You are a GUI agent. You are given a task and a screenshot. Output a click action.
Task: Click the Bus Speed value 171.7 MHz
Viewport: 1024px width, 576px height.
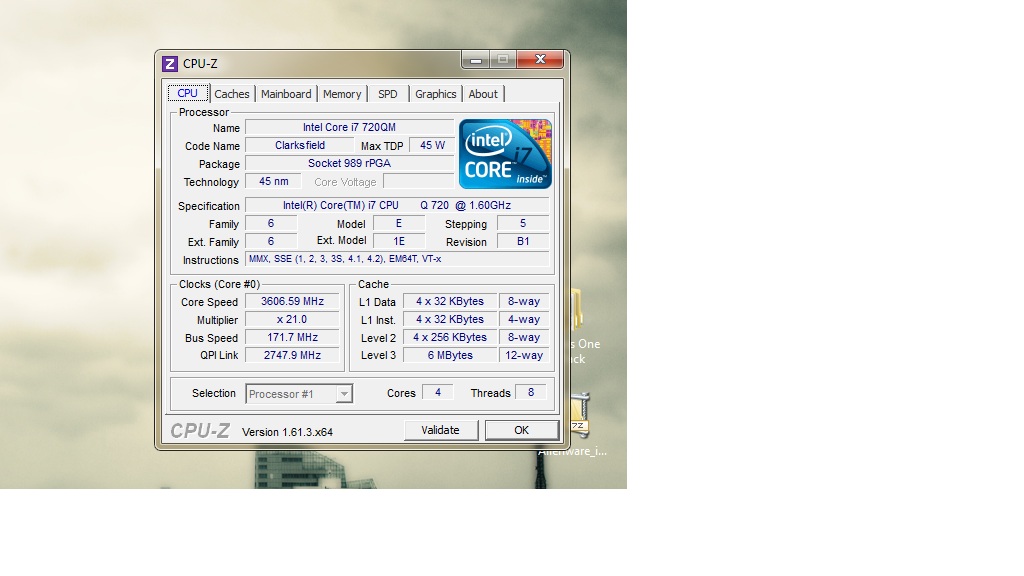pyautogui.click(x=292, y=338)
